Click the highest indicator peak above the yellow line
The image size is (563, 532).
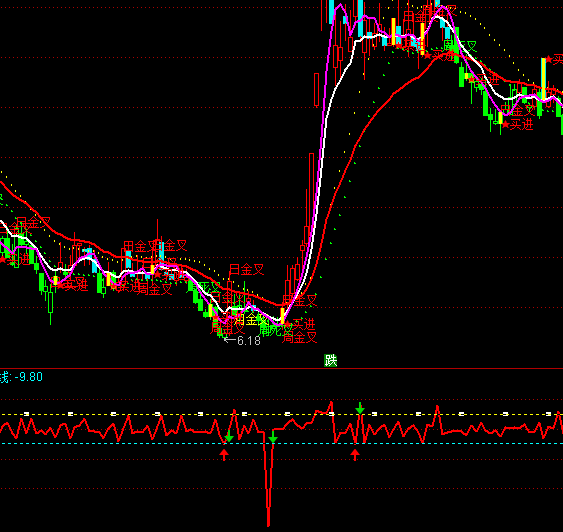tap(331, 402)
